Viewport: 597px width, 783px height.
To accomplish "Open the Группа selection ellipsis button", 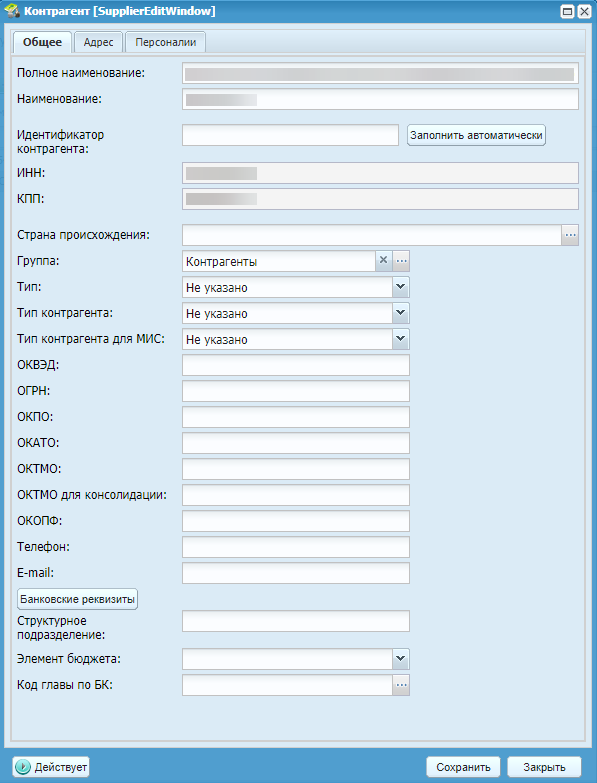I will click(x=401, y=261).
